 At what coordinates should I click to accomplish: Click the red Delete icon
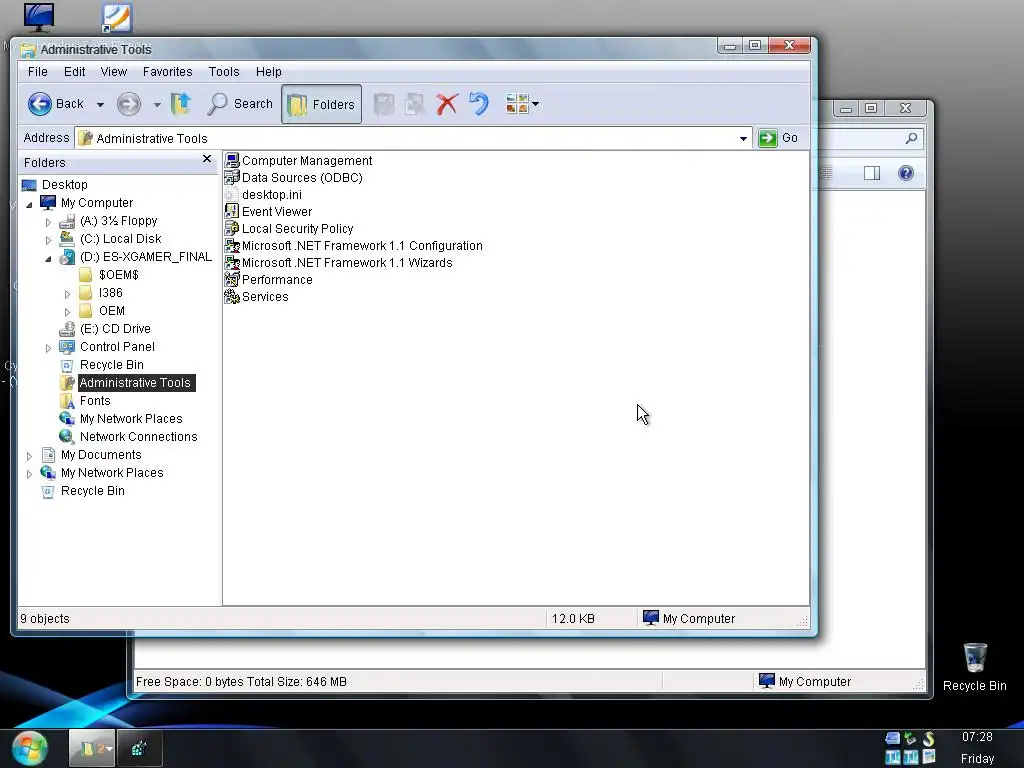pyautogui.click(x=447, y=104)
